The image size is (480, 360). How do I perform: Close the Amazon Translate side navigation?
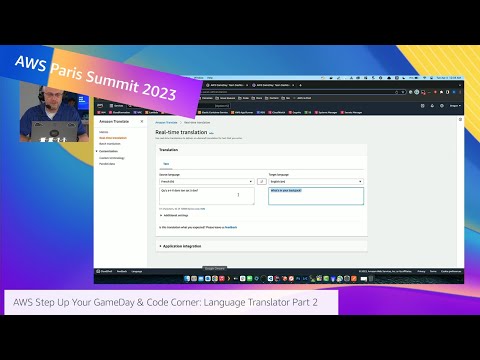click(x=142, y=121)
